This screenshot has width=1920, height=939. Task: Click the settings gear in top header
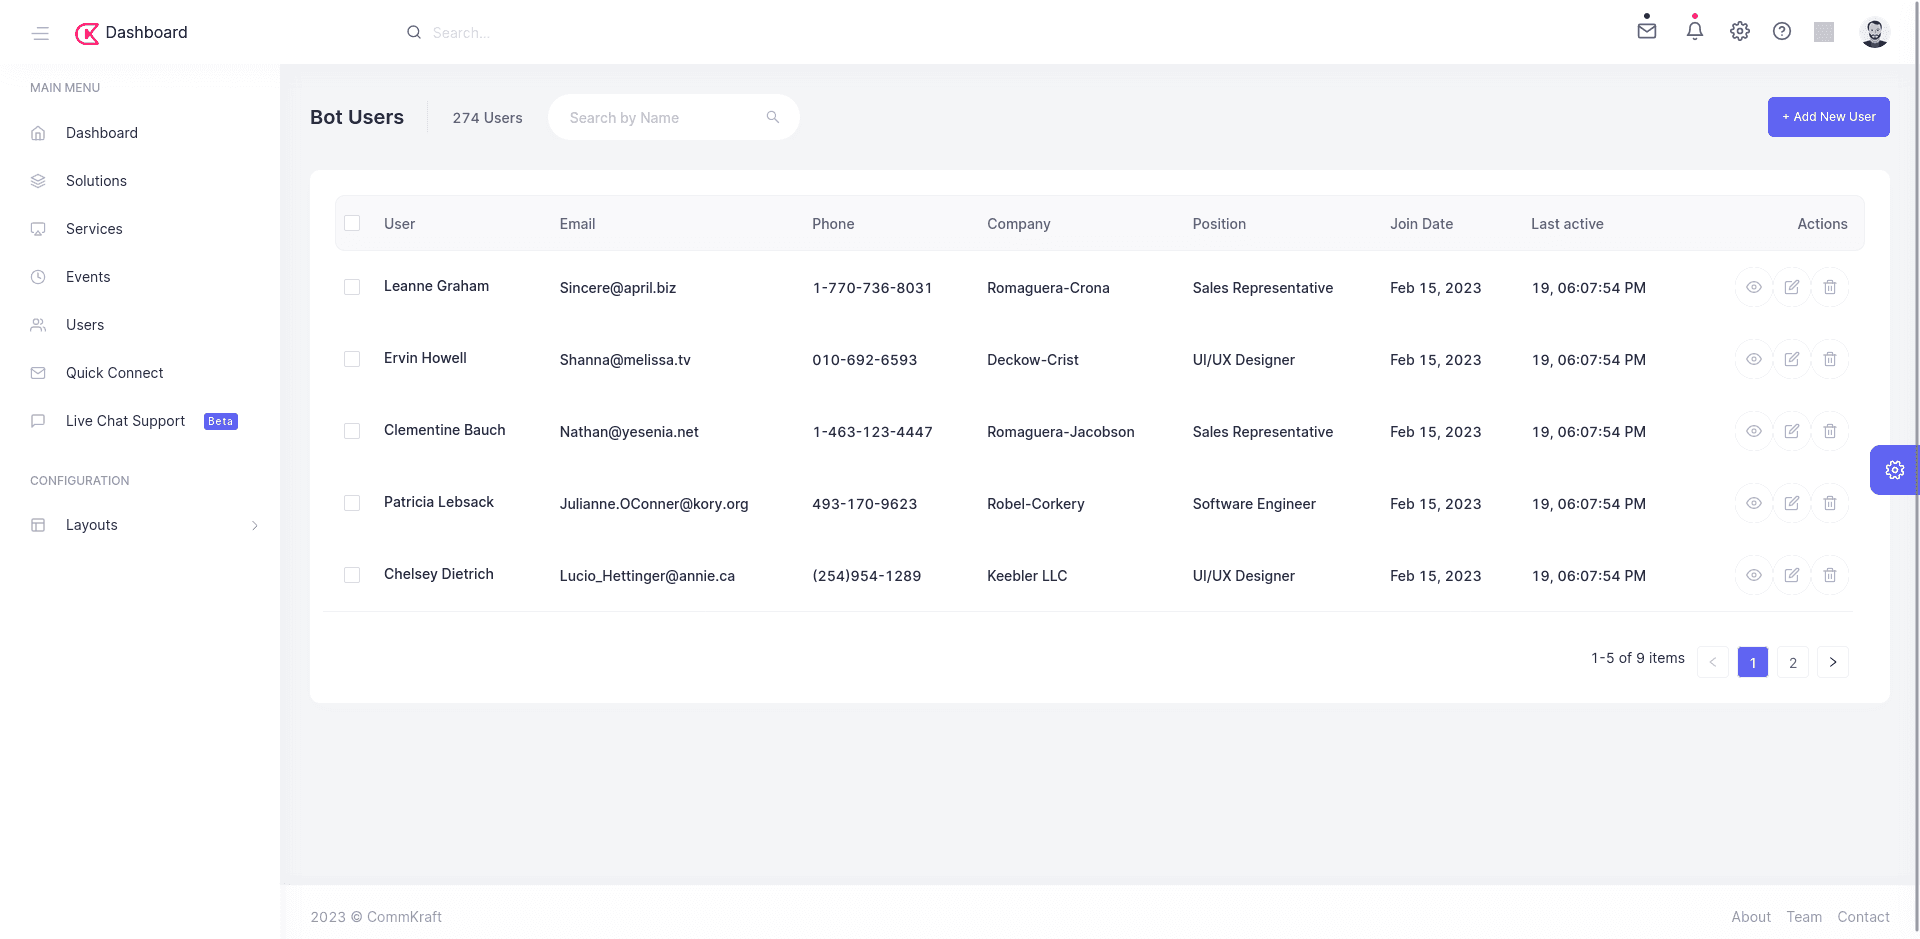point(1739,31)
